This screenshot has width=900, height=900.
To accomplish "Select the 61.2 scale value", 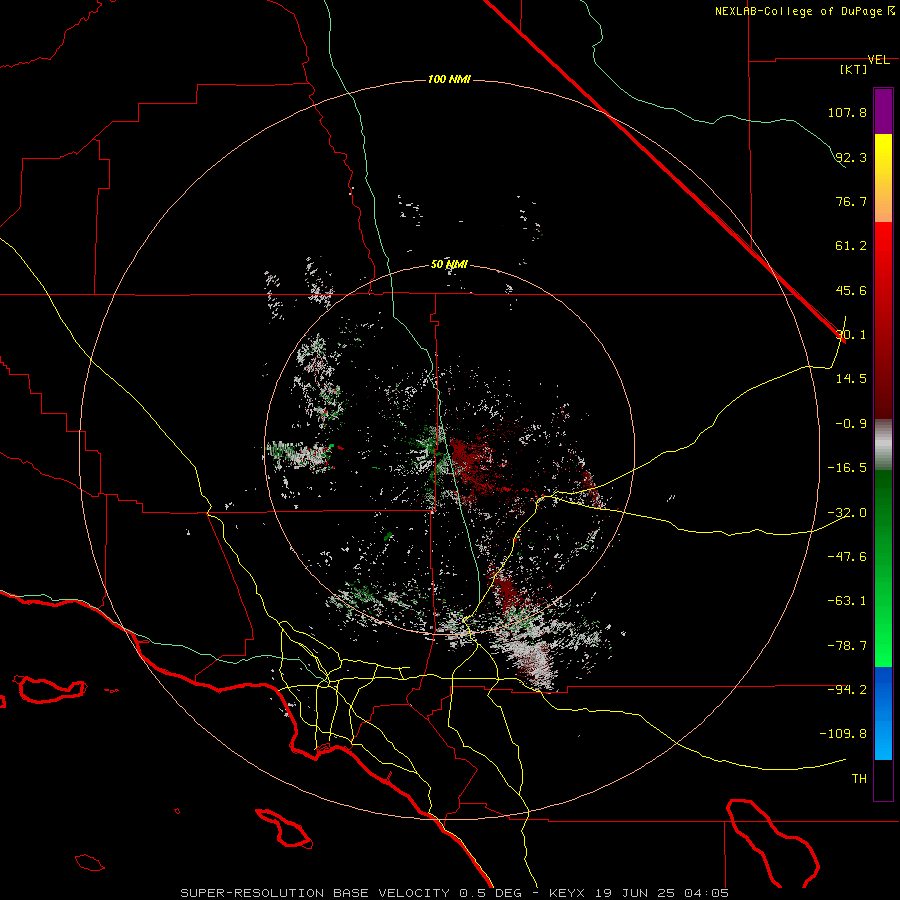I will 851,246.
